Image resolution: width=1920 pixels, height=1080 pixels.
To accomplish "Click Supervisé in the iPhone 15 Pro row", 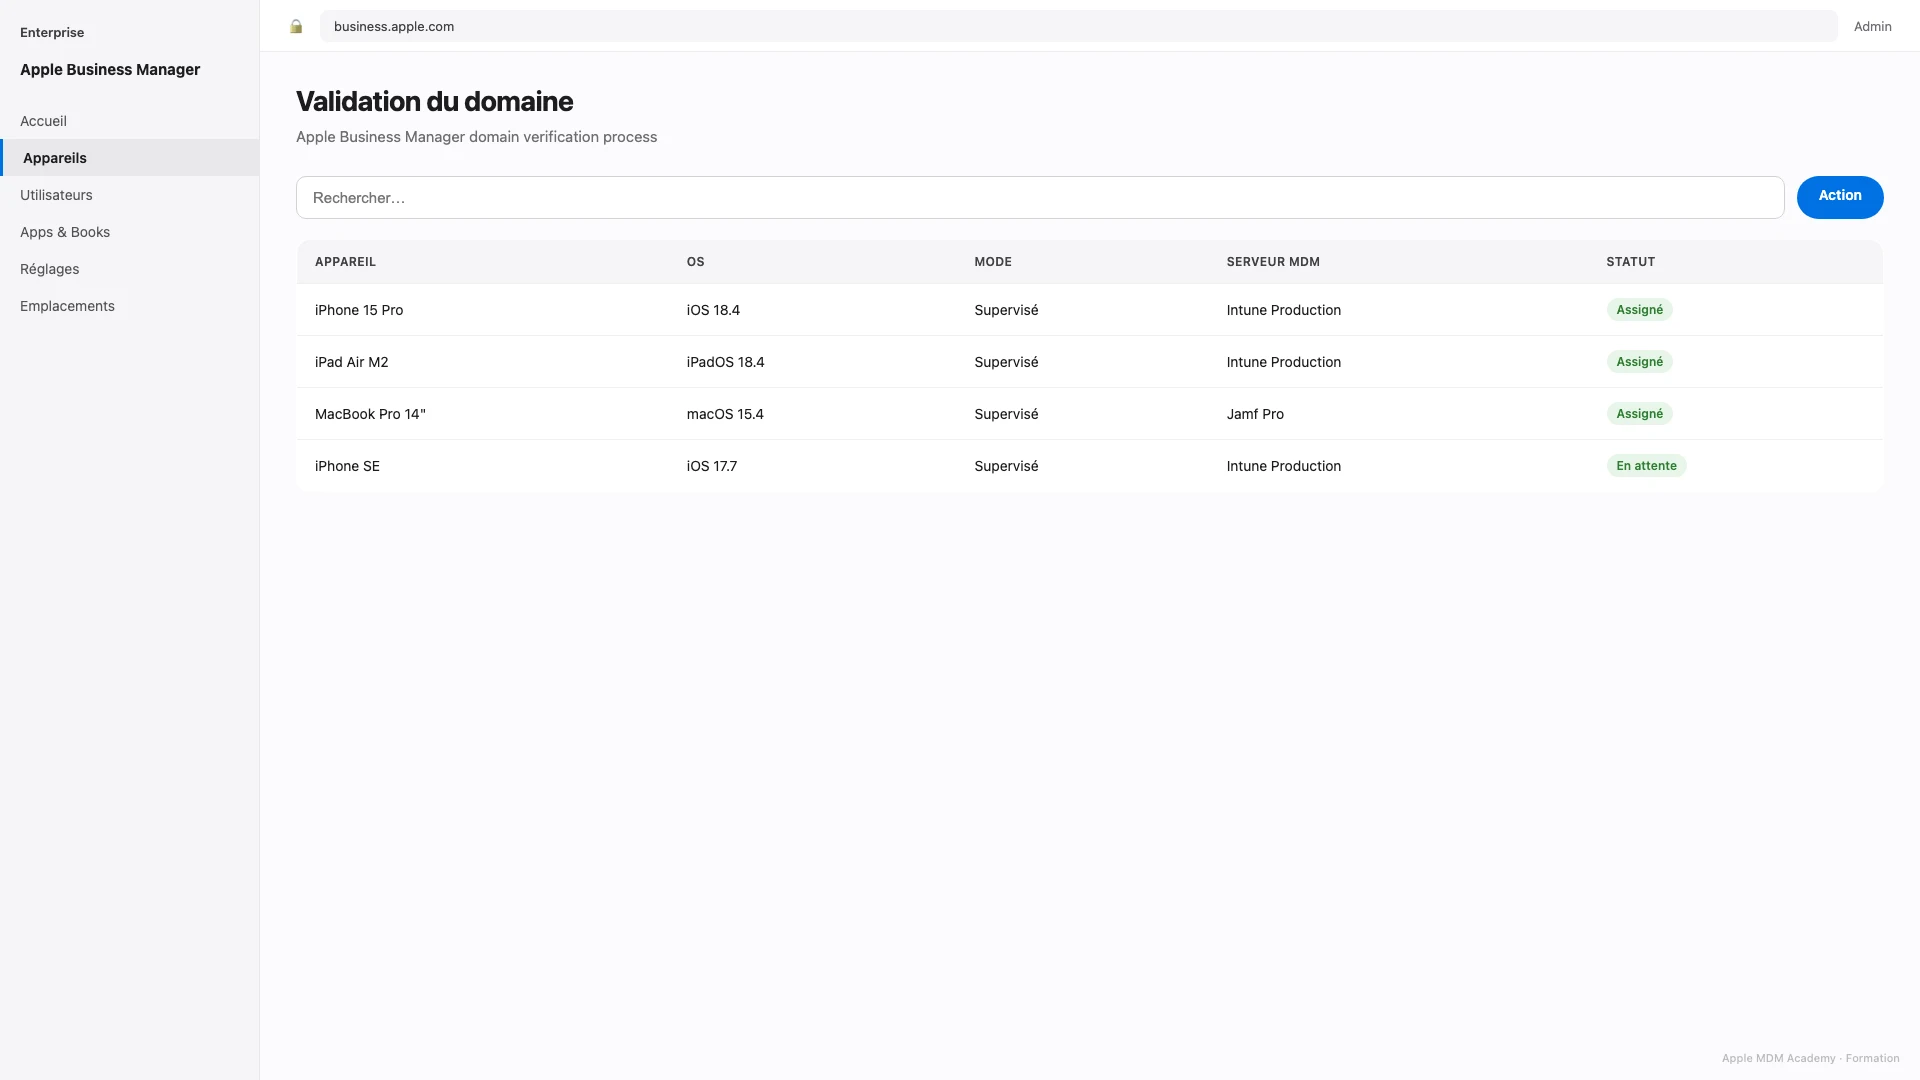I will pos(1006,310).
